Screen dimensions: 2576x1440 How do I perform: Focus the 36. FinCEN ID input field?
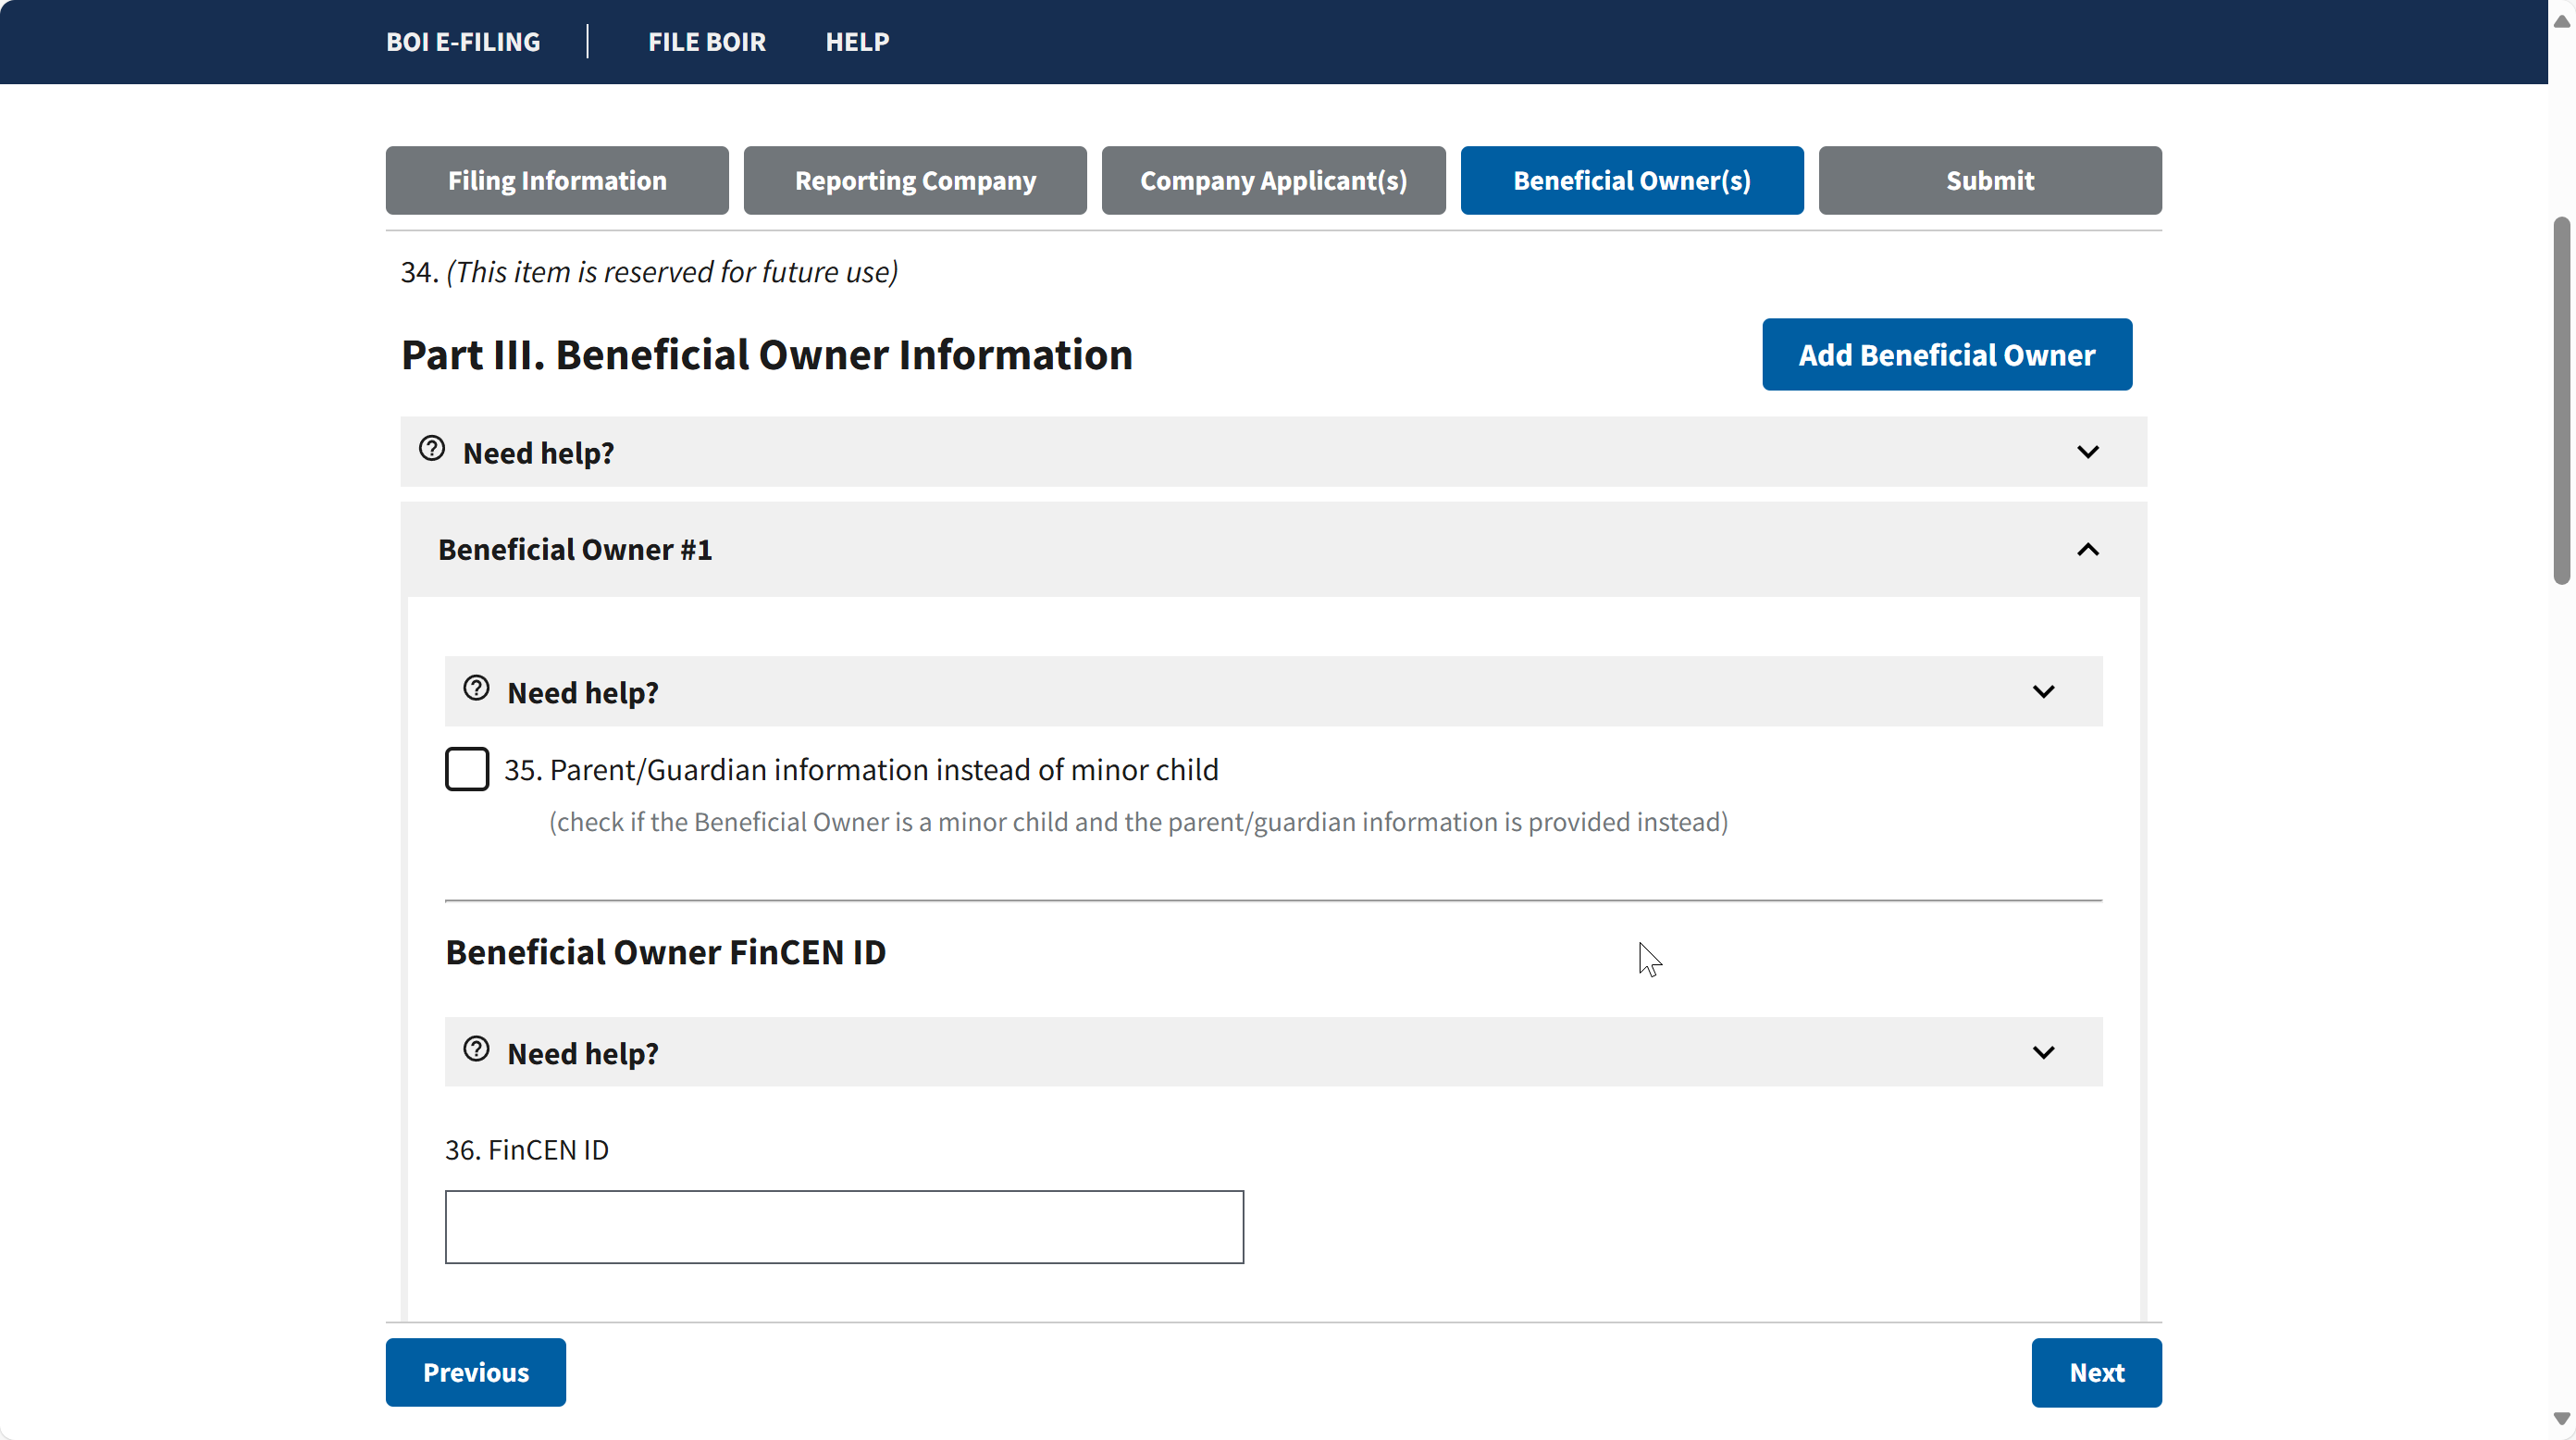[844, 1227]
